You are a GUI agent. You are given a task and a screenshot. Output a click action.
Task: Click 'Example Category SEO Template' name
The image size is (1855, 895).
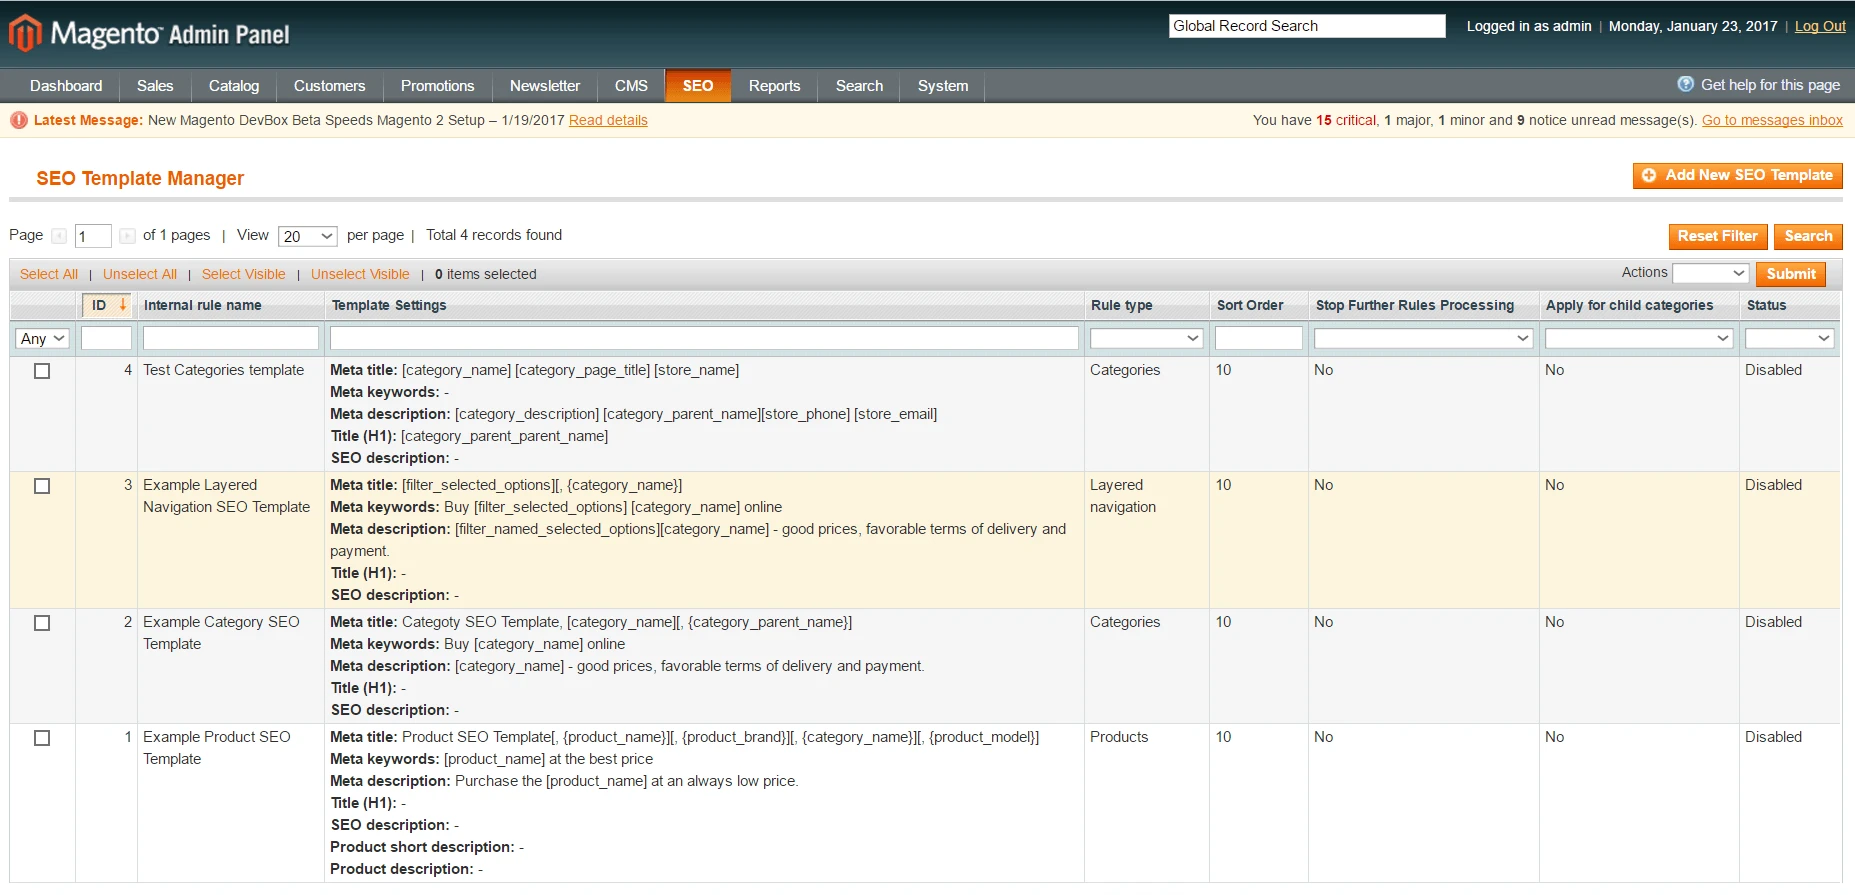pos(221,633)
